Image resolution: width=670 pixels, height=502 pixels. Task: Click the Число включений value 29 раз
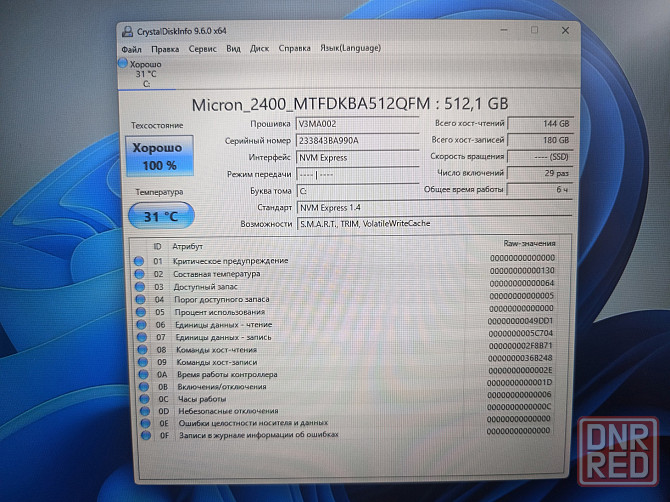coord(540,173)
